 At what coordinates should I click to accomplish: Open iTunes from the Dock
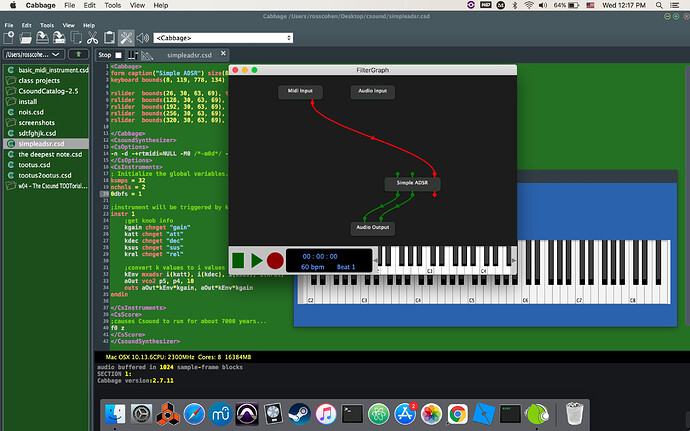326,414
